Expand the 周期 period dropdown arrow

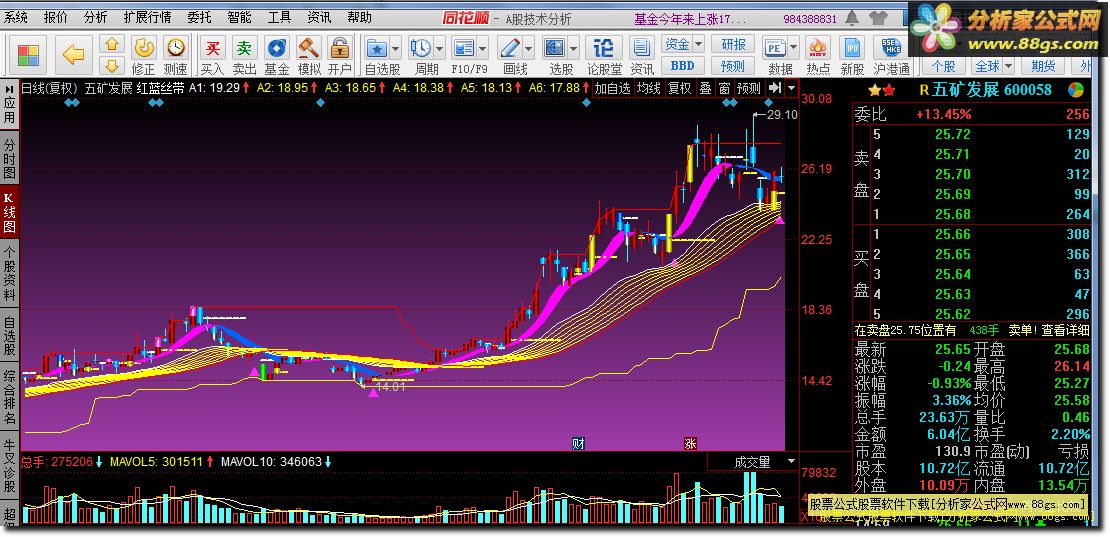[439, 48]
